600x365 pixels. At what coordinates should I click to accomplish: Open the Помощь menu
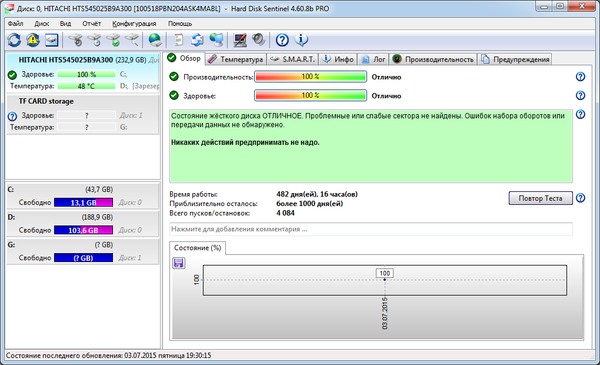point(180,23)
